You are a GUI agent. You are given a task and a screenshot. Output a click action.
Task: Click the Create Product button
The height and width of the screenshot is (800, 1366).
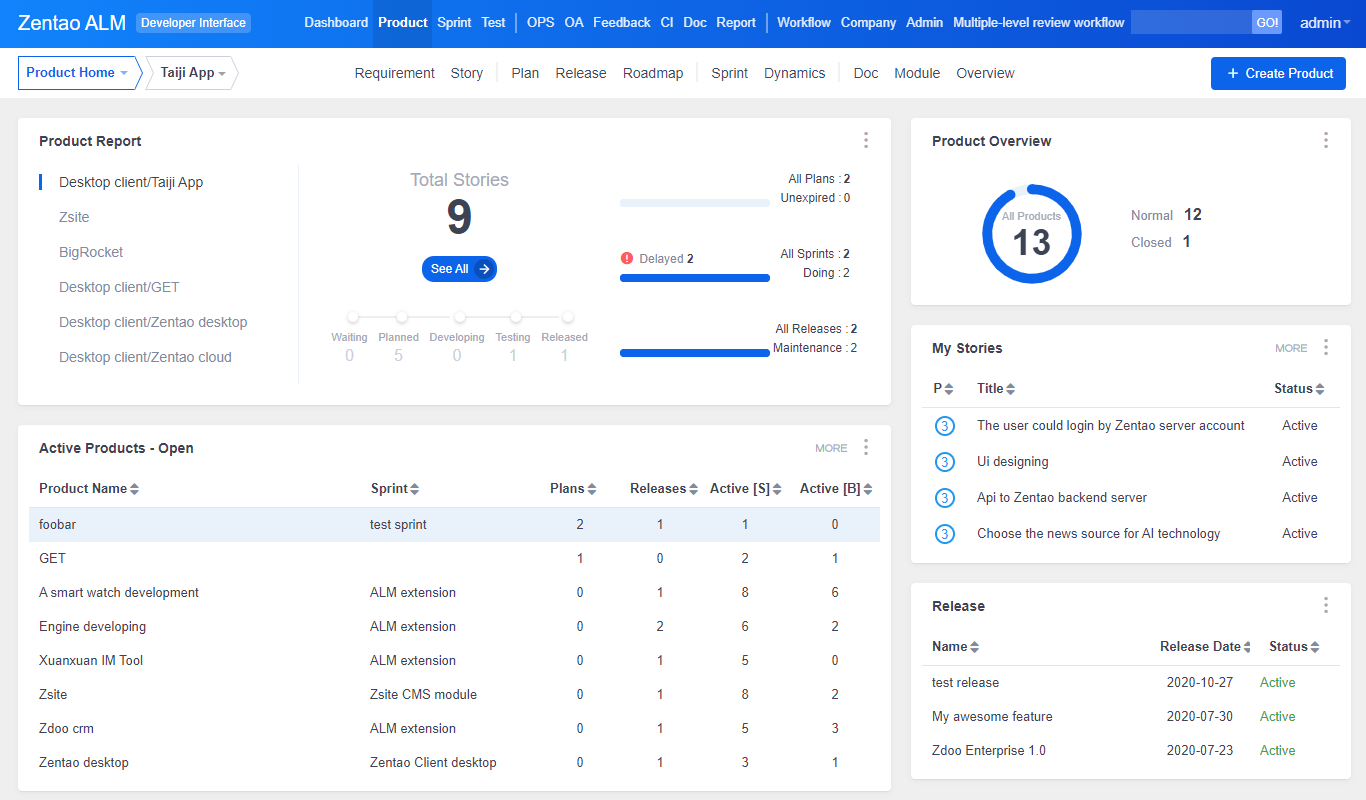point(1278,73)
